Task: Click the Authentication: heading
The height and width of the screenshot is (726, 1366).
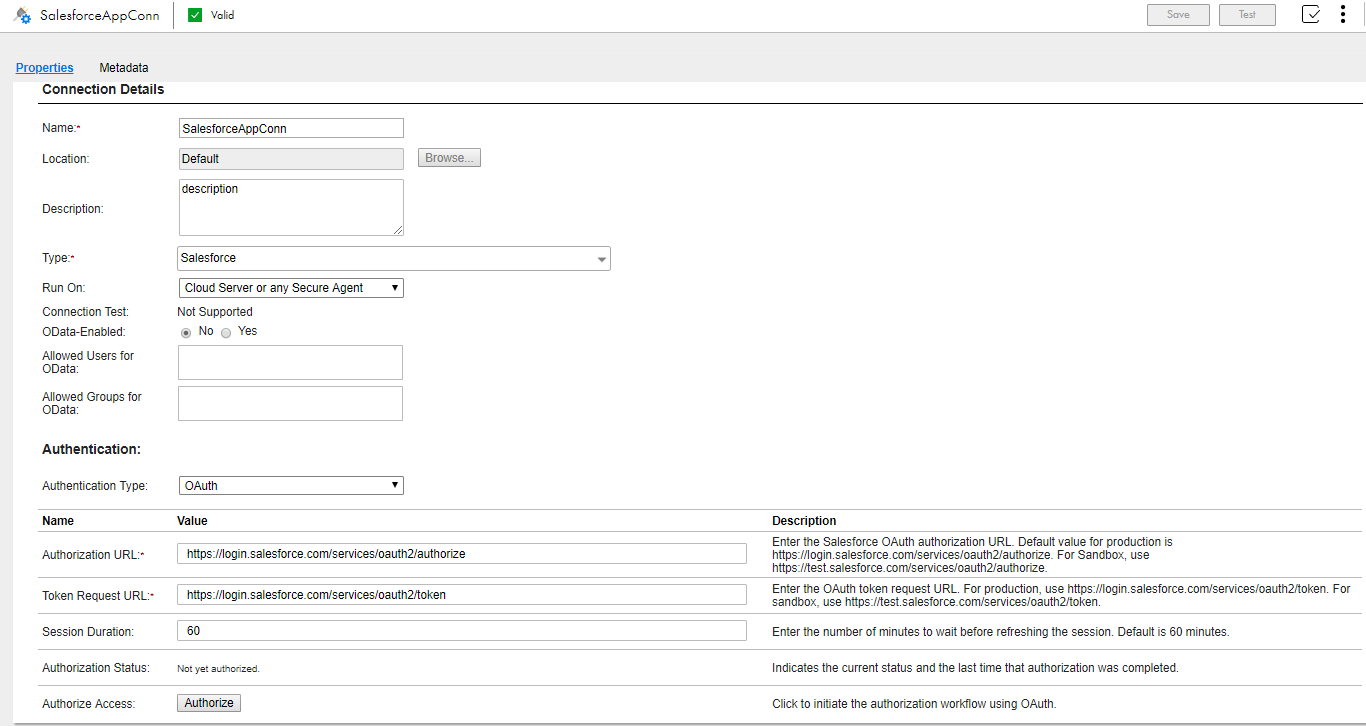Action: point(91,450)
